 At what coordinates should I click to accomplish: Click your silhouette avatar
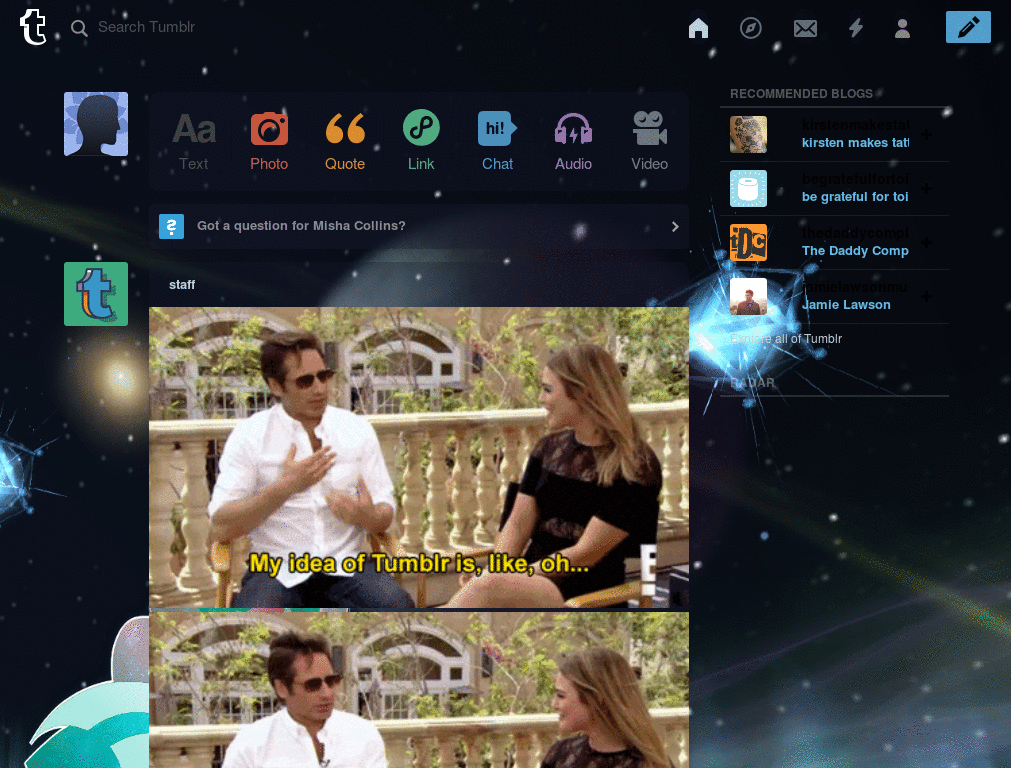96,124
